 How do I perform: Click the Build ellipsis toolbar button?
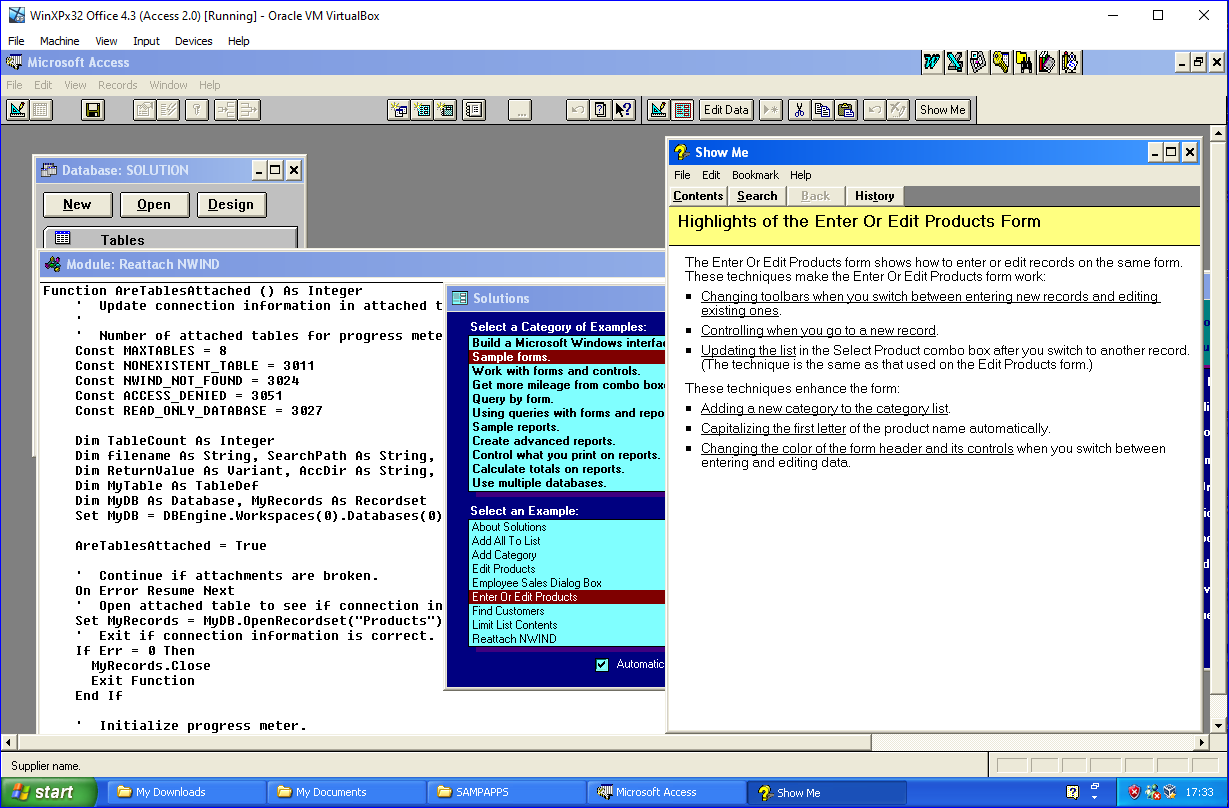click(x=519, y=110)
